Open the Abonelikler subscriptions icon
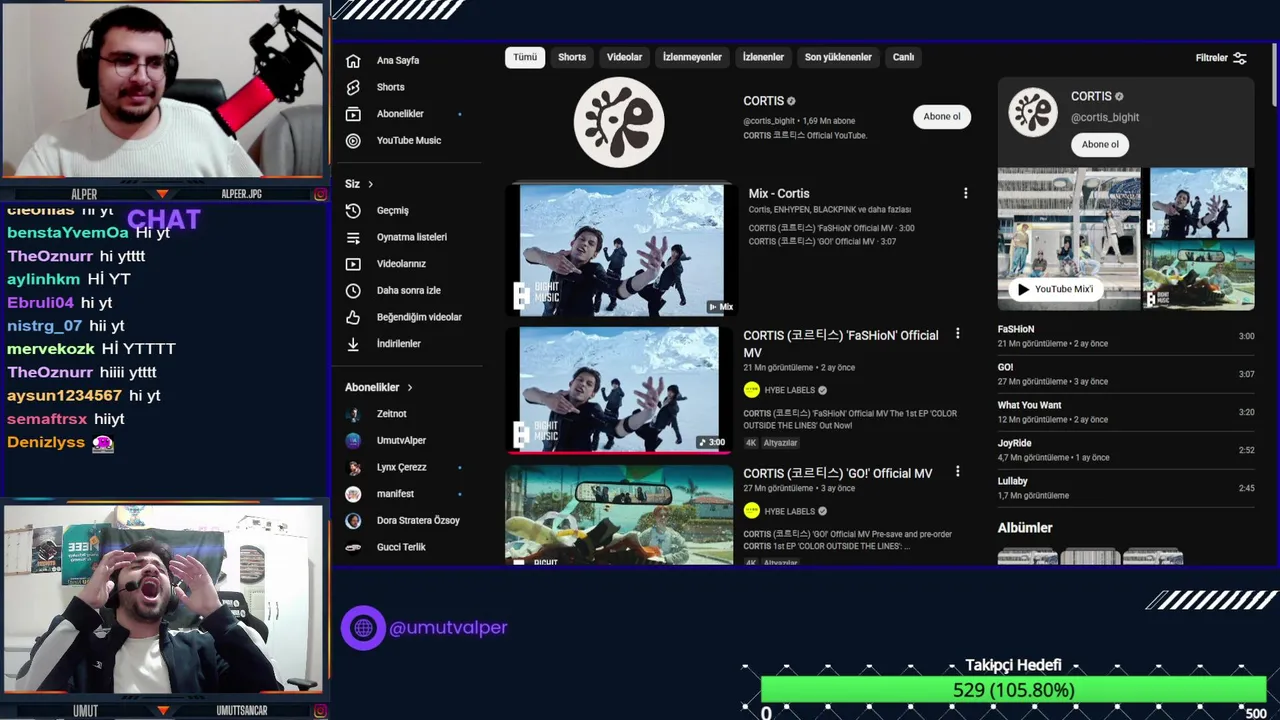This screenshot has width=1280, height=720. (x=353, y=114)
